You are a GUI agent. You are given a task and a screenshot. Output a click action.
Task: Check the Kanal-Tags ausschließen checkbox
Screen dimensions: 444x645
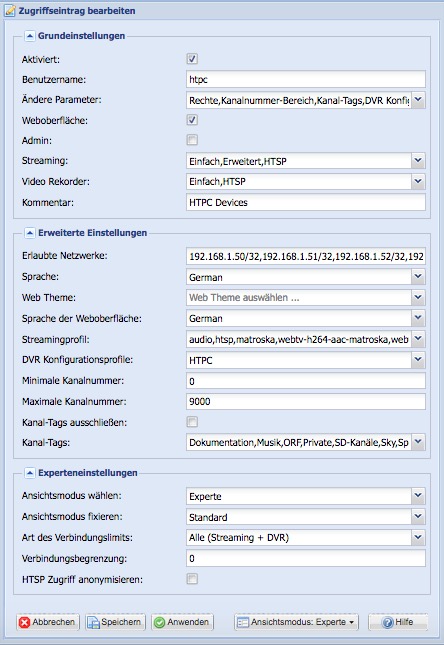(x=192, y=422)
